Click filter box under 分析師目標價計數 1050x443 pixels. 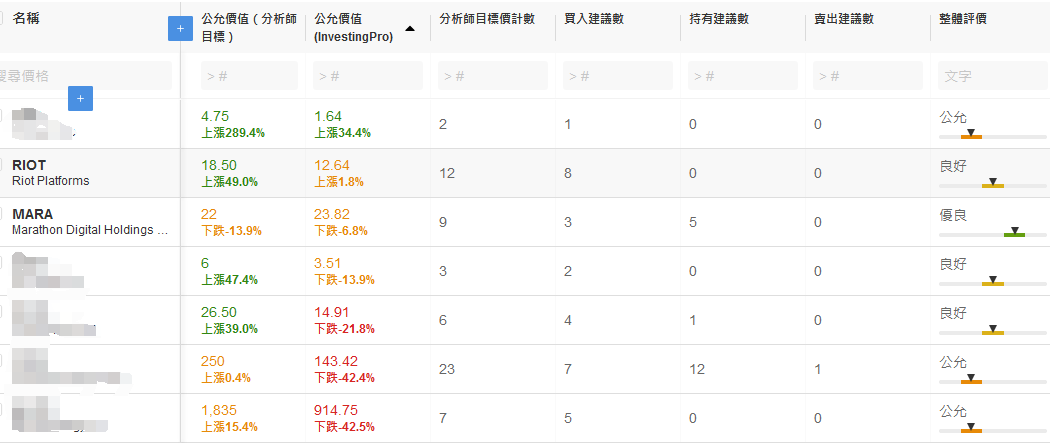coord(492,76)
